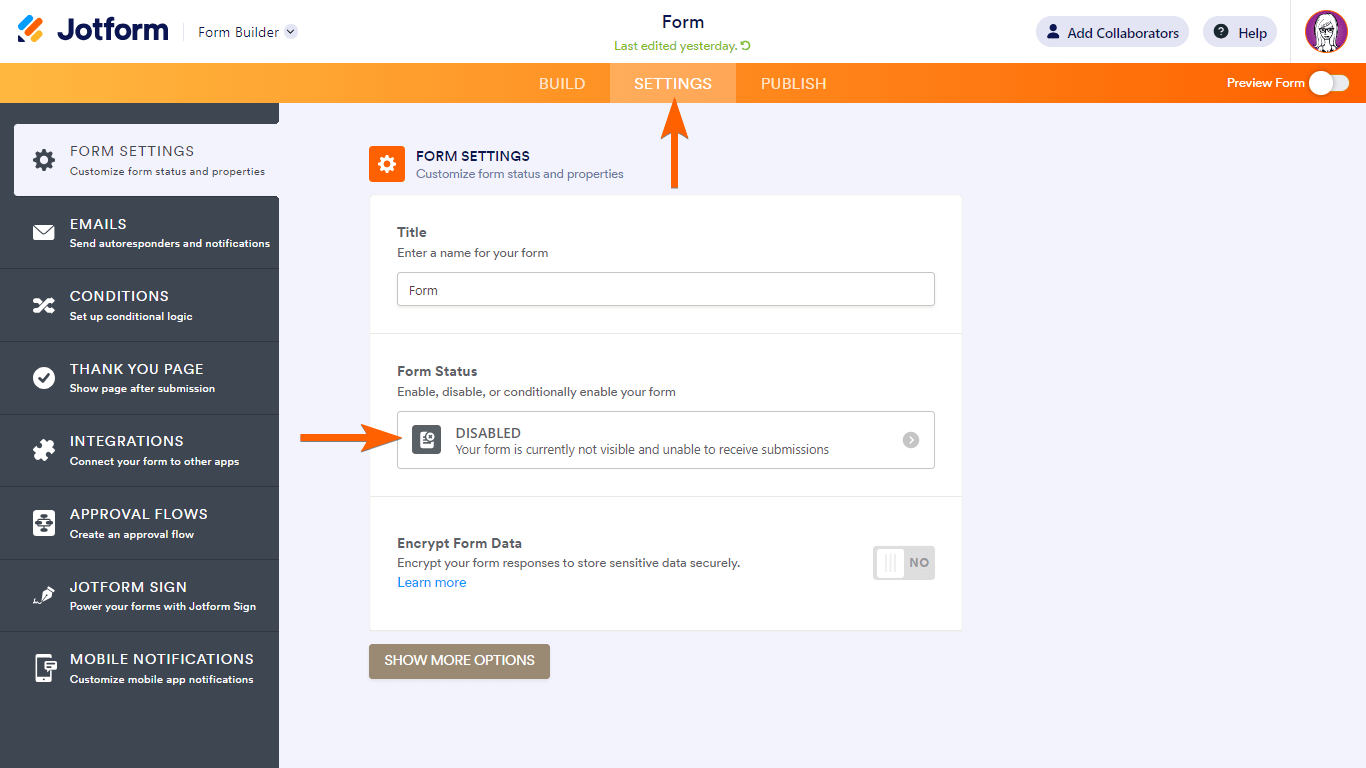Open the Learn more link

431,582
